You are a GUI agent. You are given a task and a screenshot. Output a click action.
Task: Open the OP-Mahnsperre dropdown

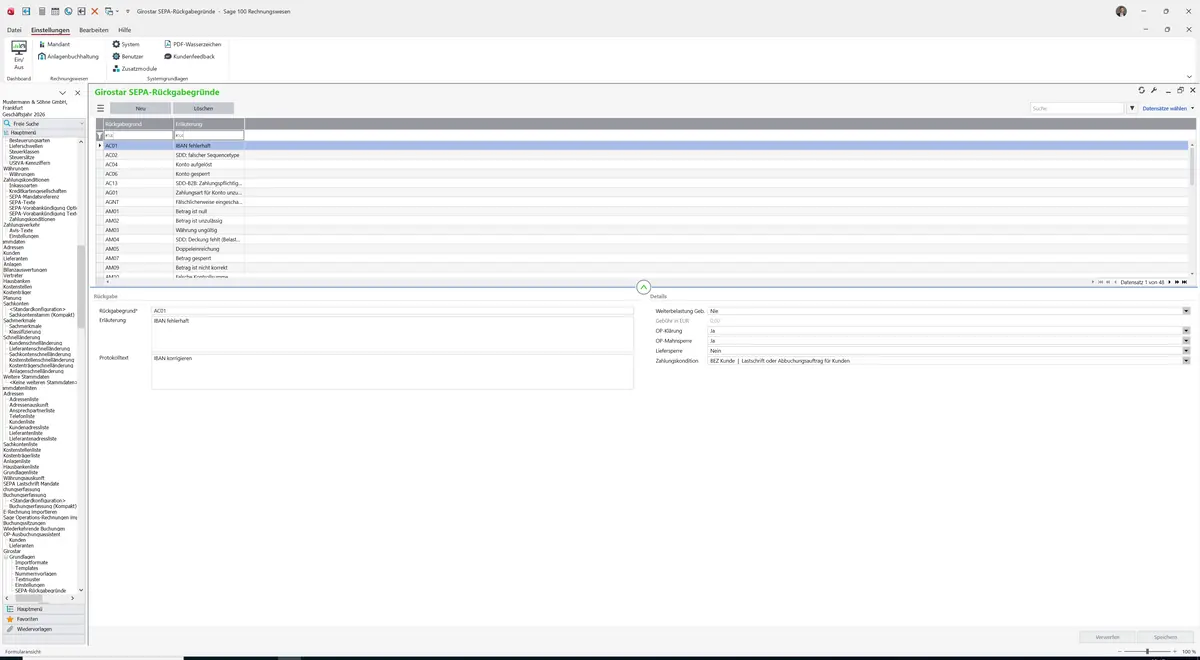pos(1186,341)
